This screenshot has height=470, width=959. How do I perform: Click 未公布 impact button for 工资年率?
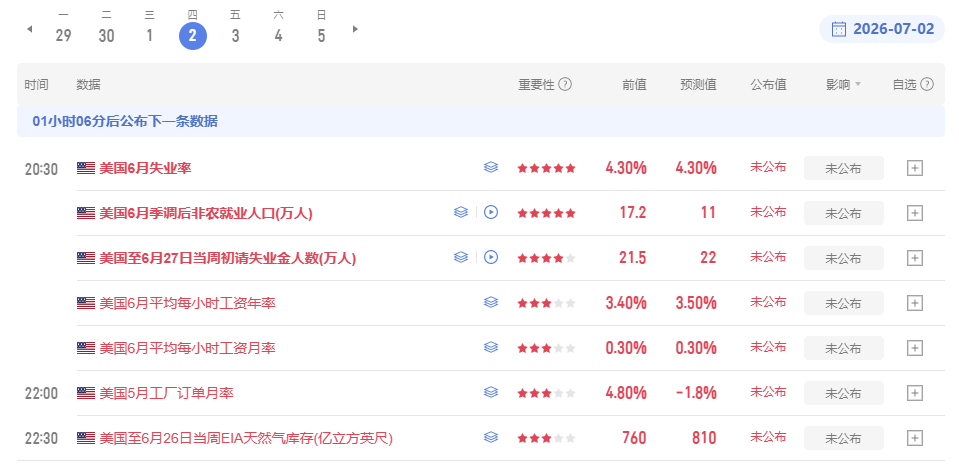(843, 303)
